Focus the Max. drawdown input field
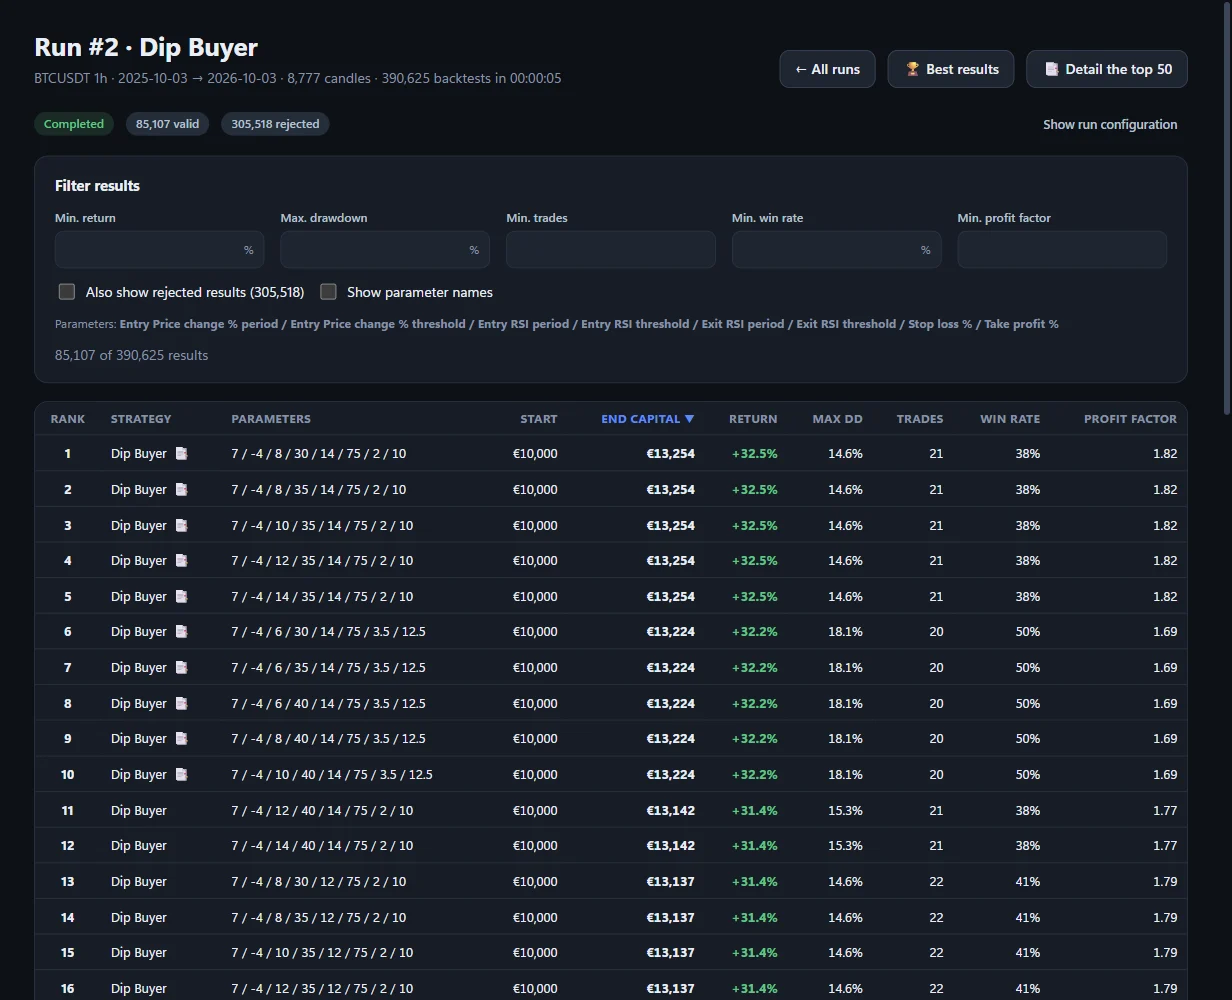This screenshot has height=1000, width=1232. click(x=385, y=250)
